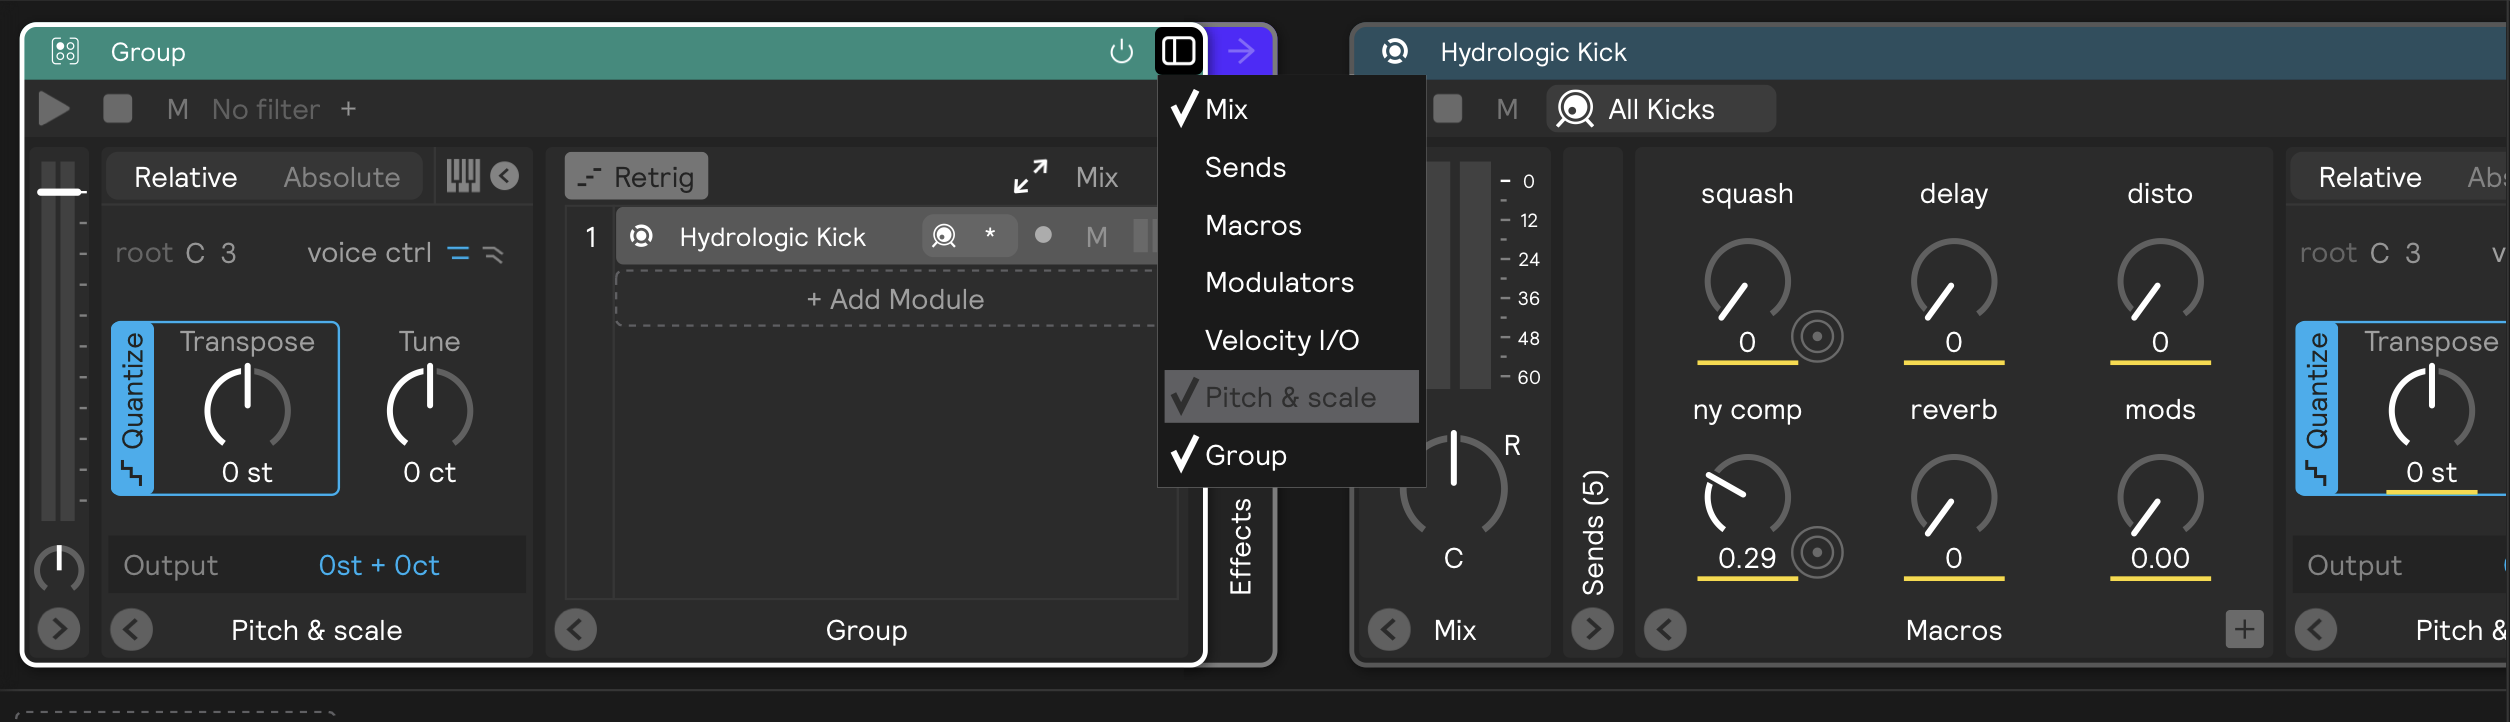
Task: Click the disto macro knob
Action: click(2160, 281)
